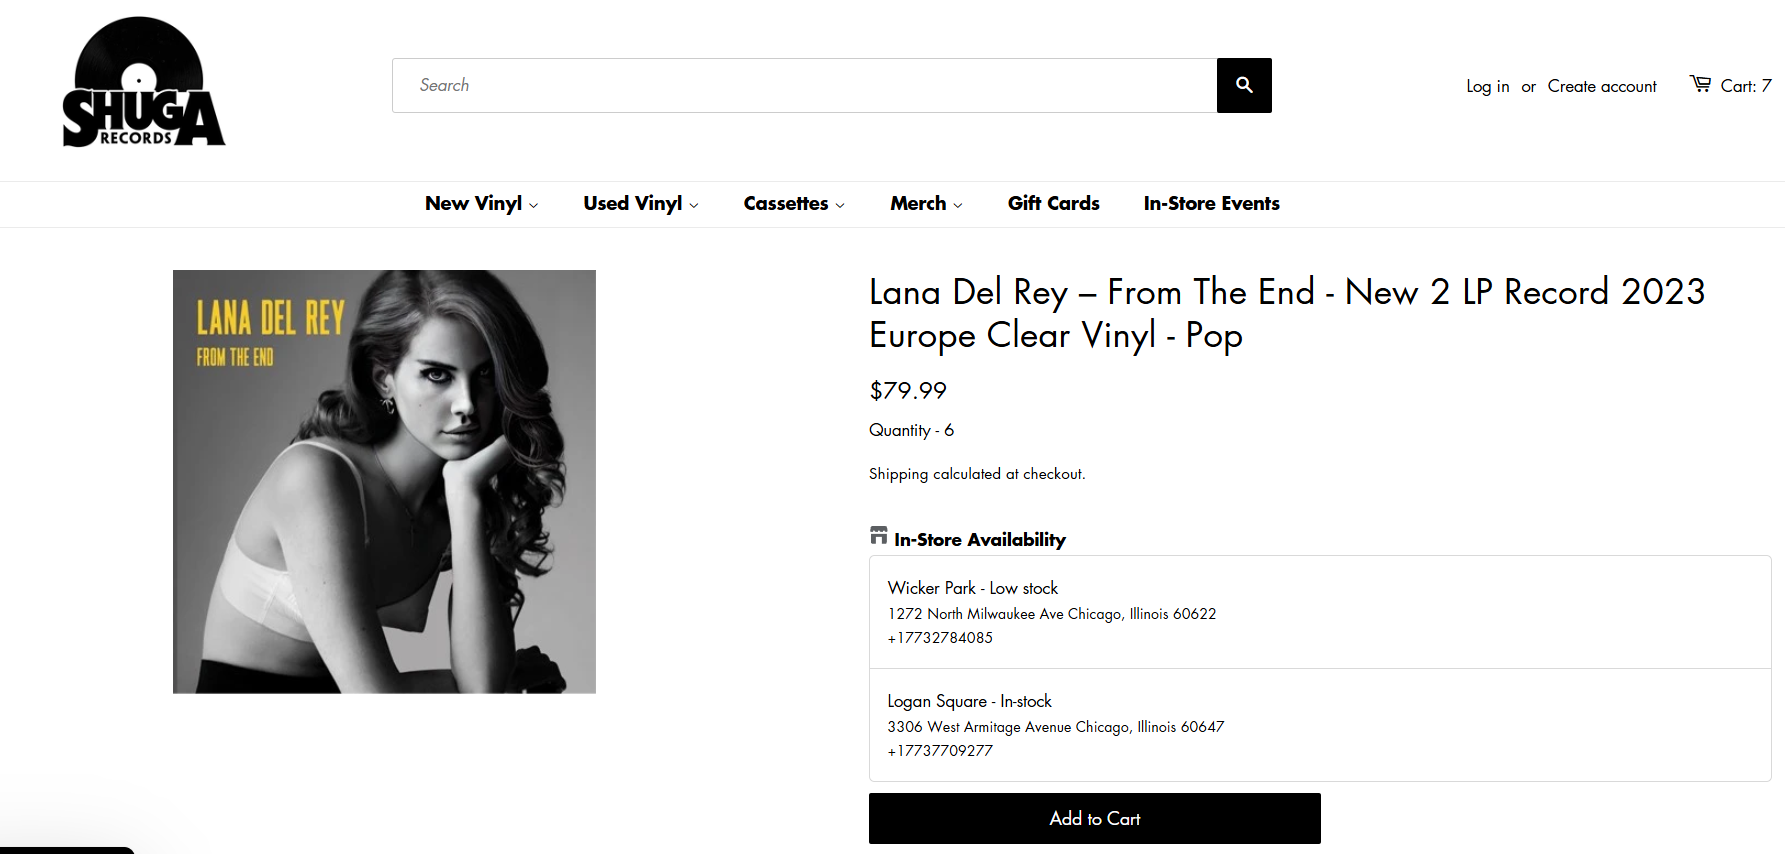Image resolution: width=1785 pixels, height=854 pixels.
Task: Click the search magnifier button
Action: (x=1244, y=85)
